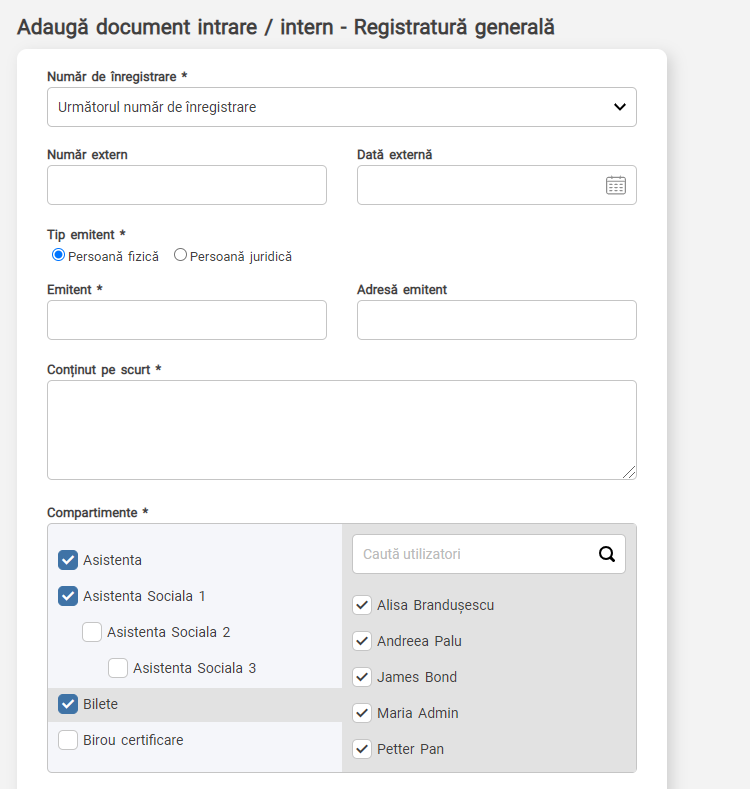750x789 pixels.
Task: Check the Asistenta Sociala 2 checkbox
Action: [x=92, y=632]
